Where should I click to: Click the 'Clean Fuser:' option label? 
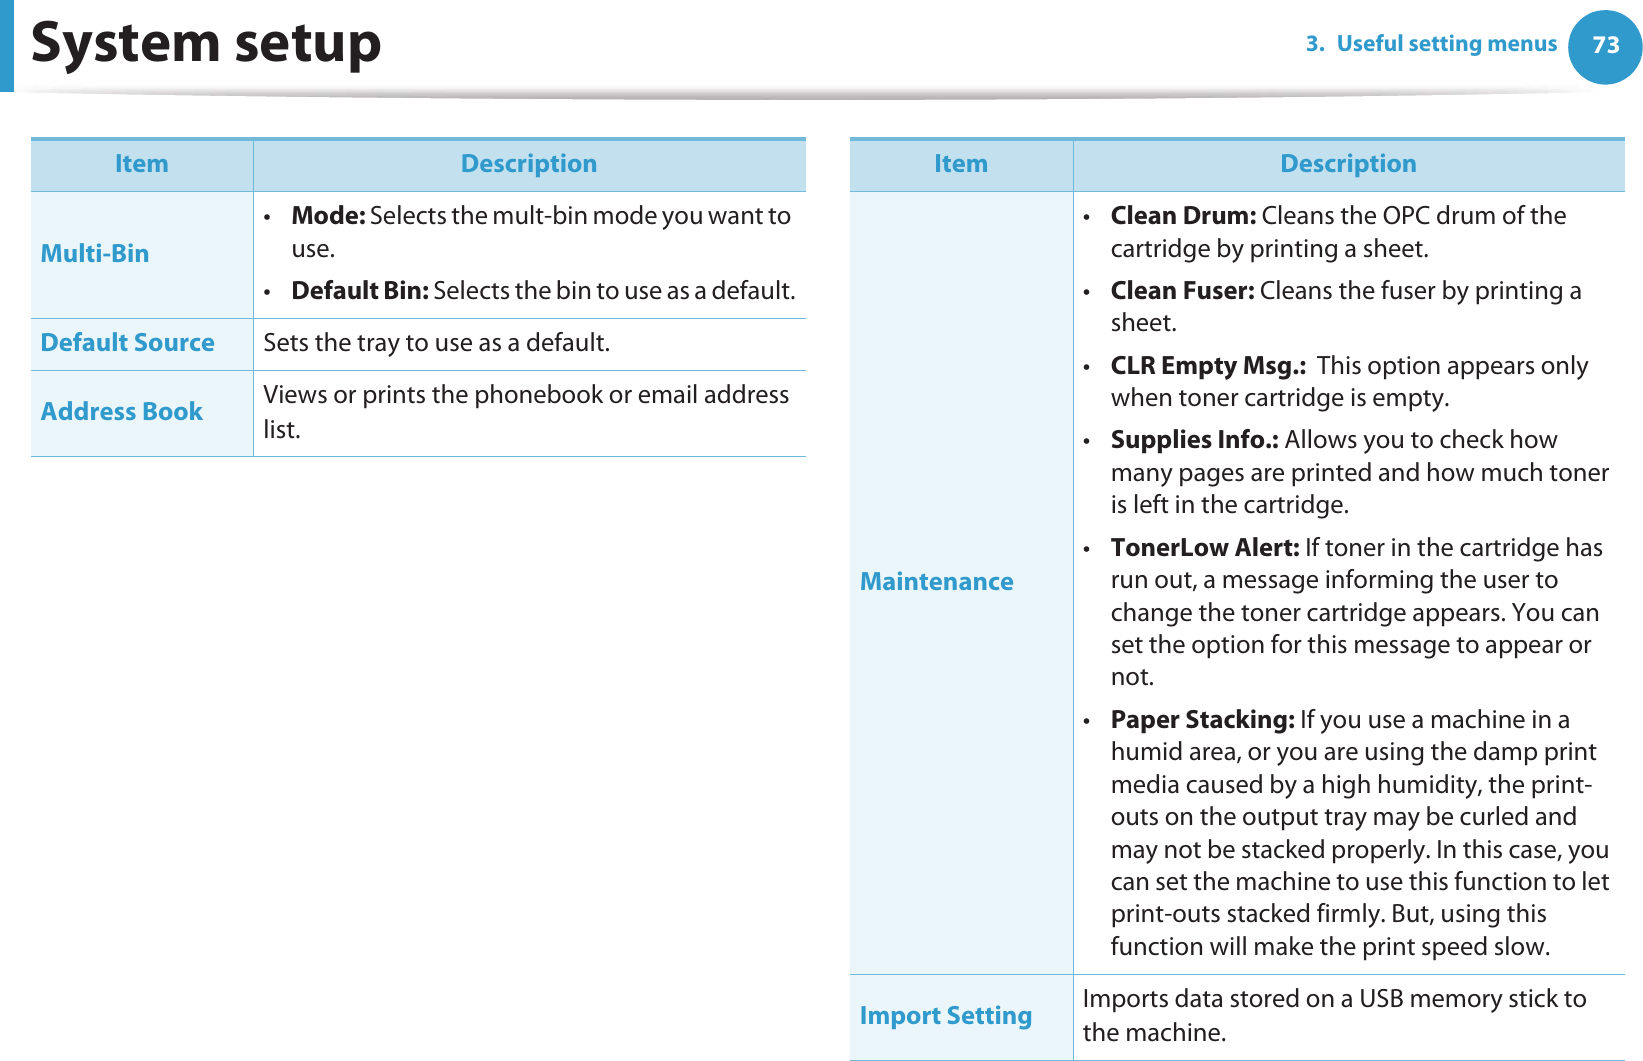pos(1182,291)
